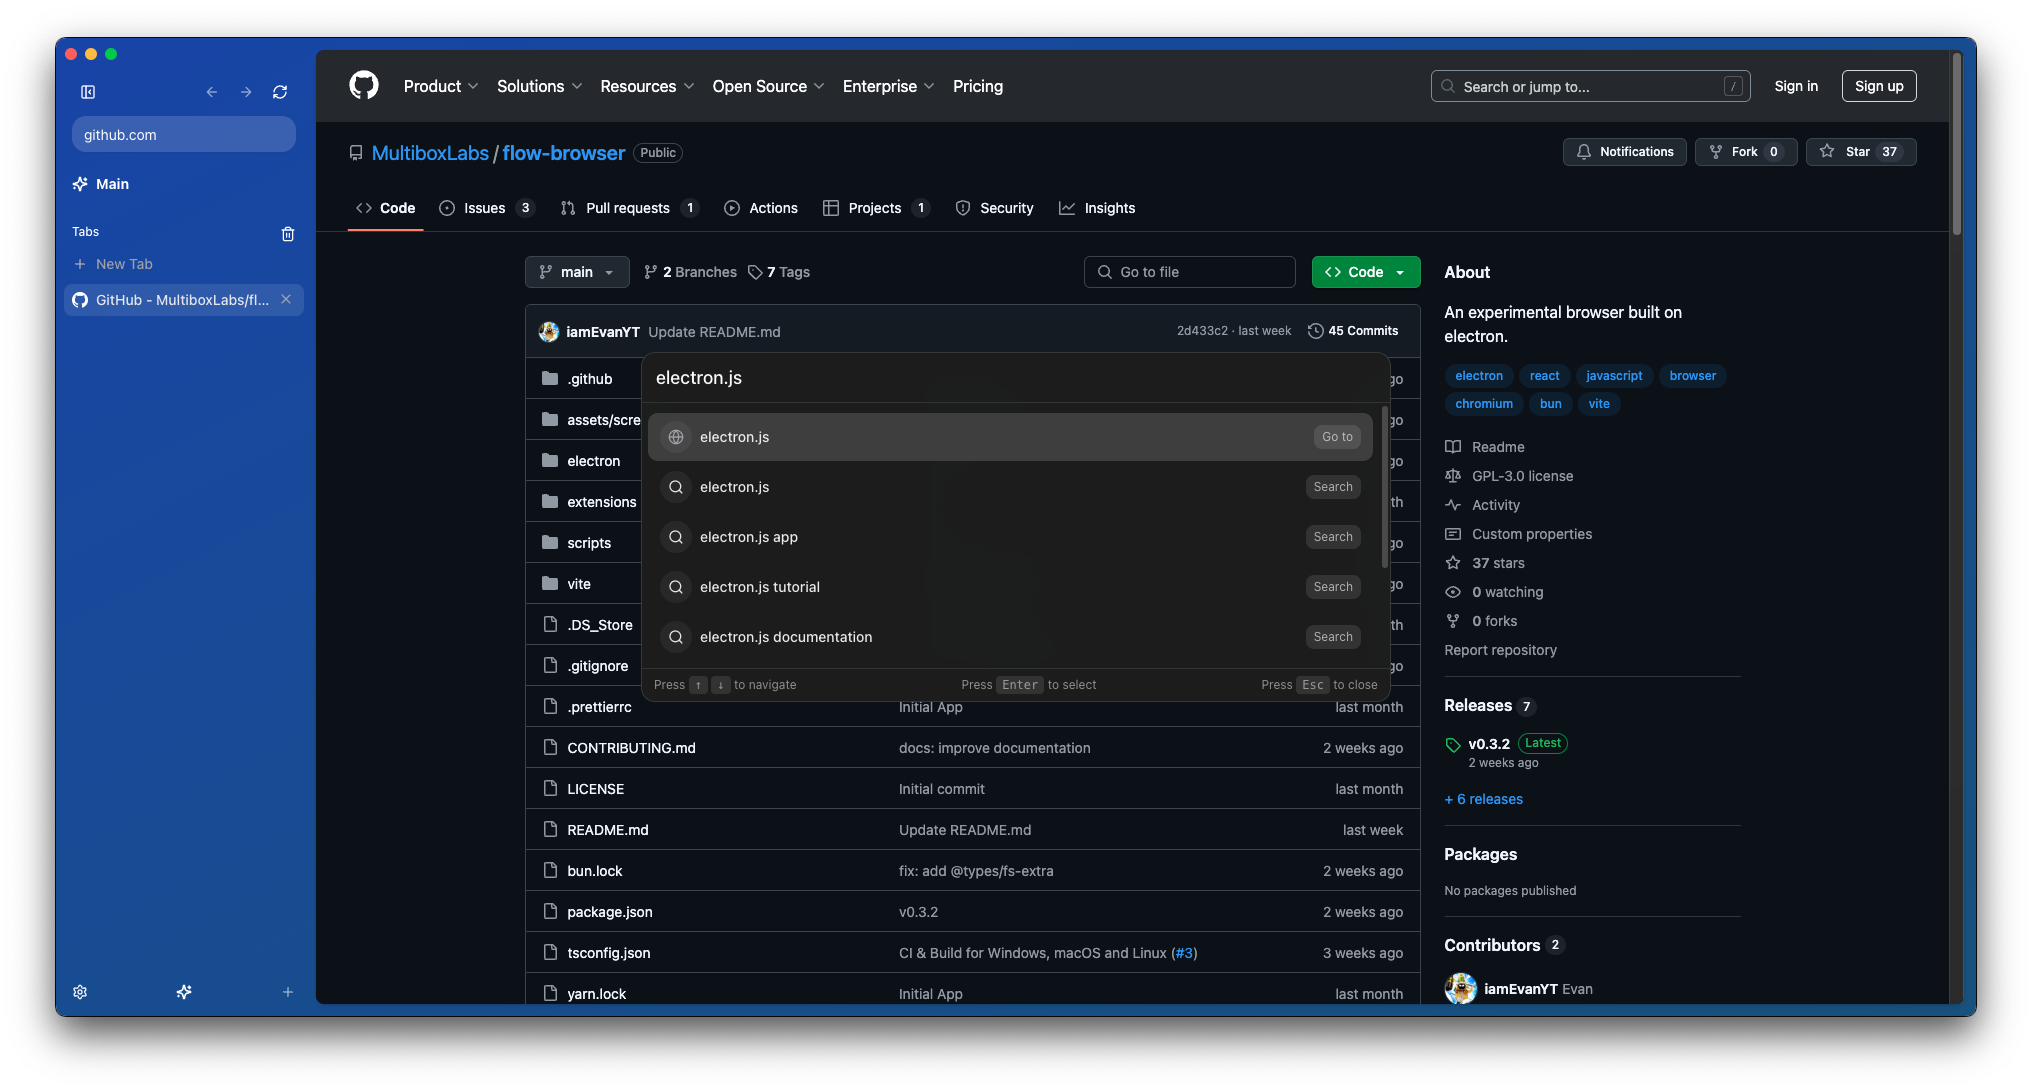Click the Notifications bell button
Screen dimensions: 2032x1090
pyautogui.click(x=1624, y=152)
